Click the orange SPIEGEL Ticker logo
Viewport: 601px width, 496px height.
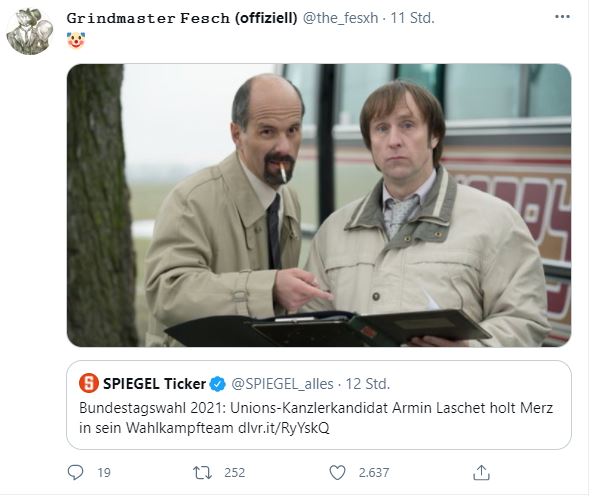89,383
